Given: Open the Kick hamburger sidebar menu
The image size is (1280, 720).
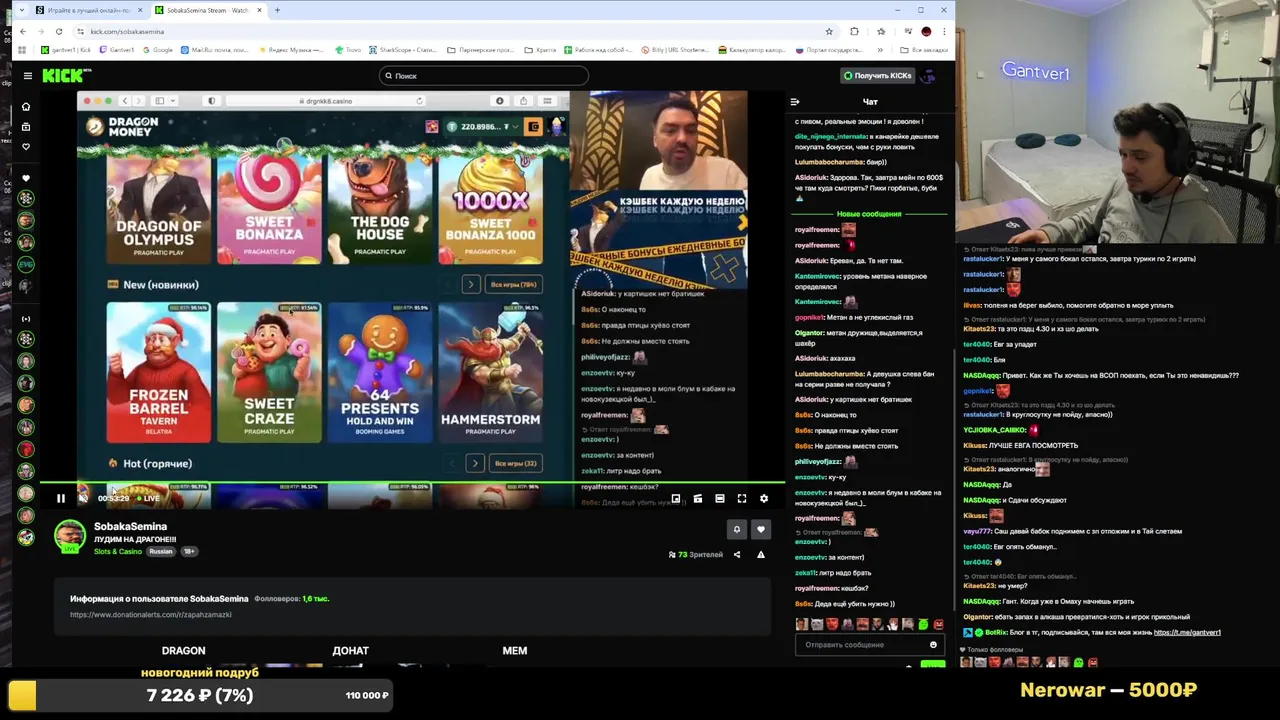Looking at the screenshot, I should point(27,75).
